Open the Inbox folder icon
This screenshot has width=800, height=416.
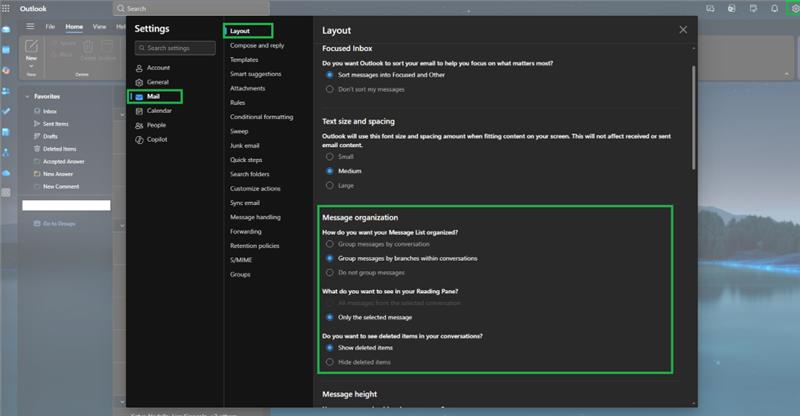pos(37,111)
